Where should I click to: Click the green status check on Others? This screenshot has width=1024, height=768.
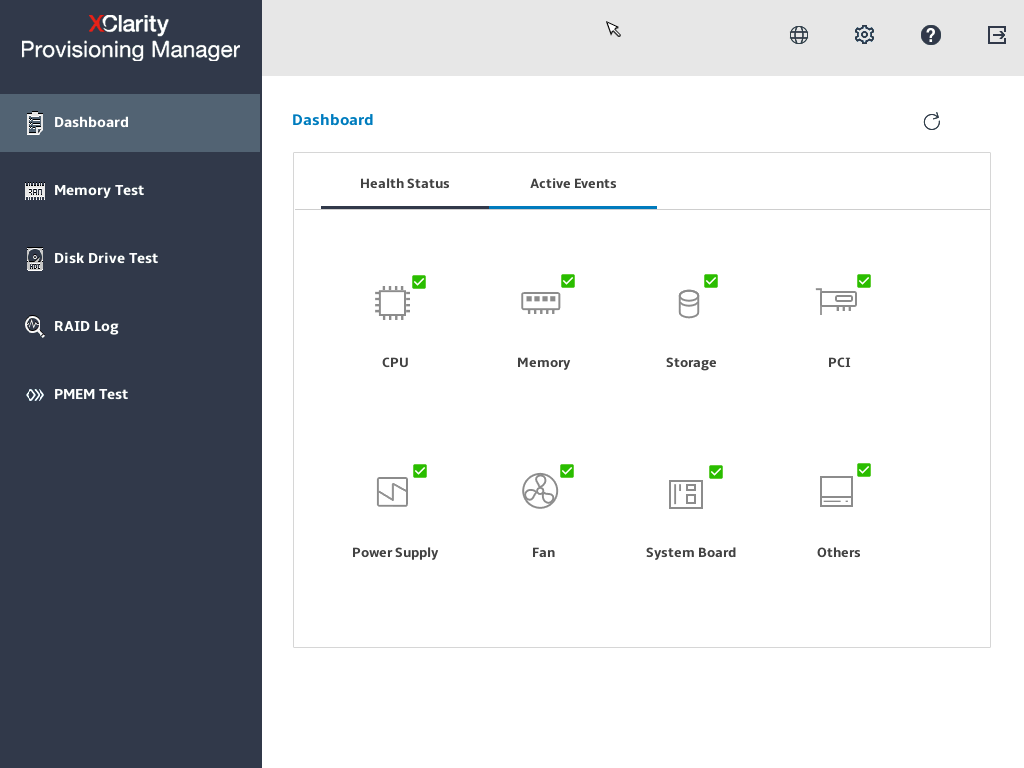864,470
